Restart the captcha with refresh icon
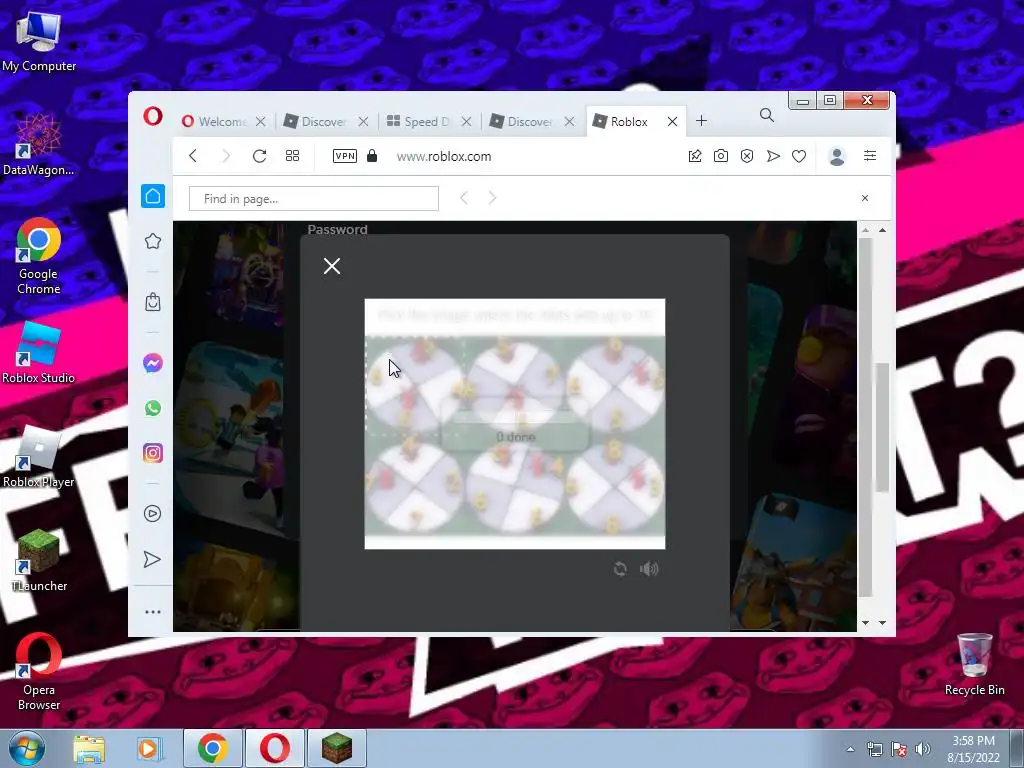This screenshot has width=1024, height=768. (x=620, y=569)
